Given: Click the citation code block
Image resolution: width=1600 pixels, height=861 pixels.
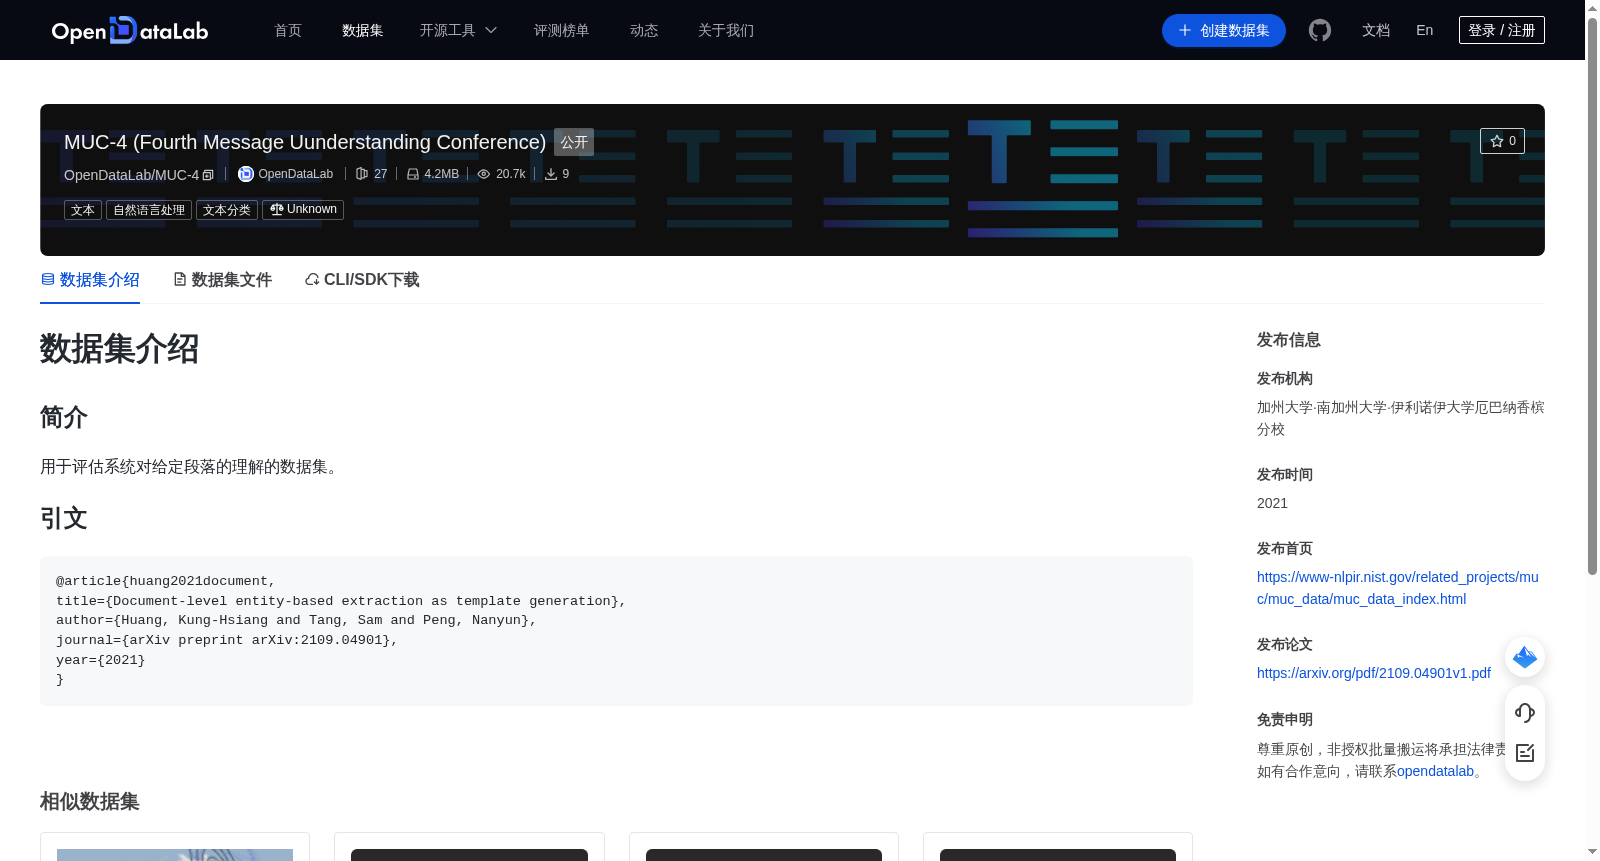Looking at the screenshot, I should click(x=616, y=631).
